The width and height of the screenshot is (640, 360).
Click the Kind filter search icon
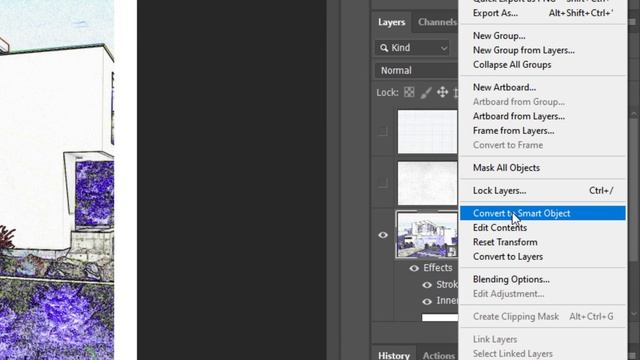384,48
